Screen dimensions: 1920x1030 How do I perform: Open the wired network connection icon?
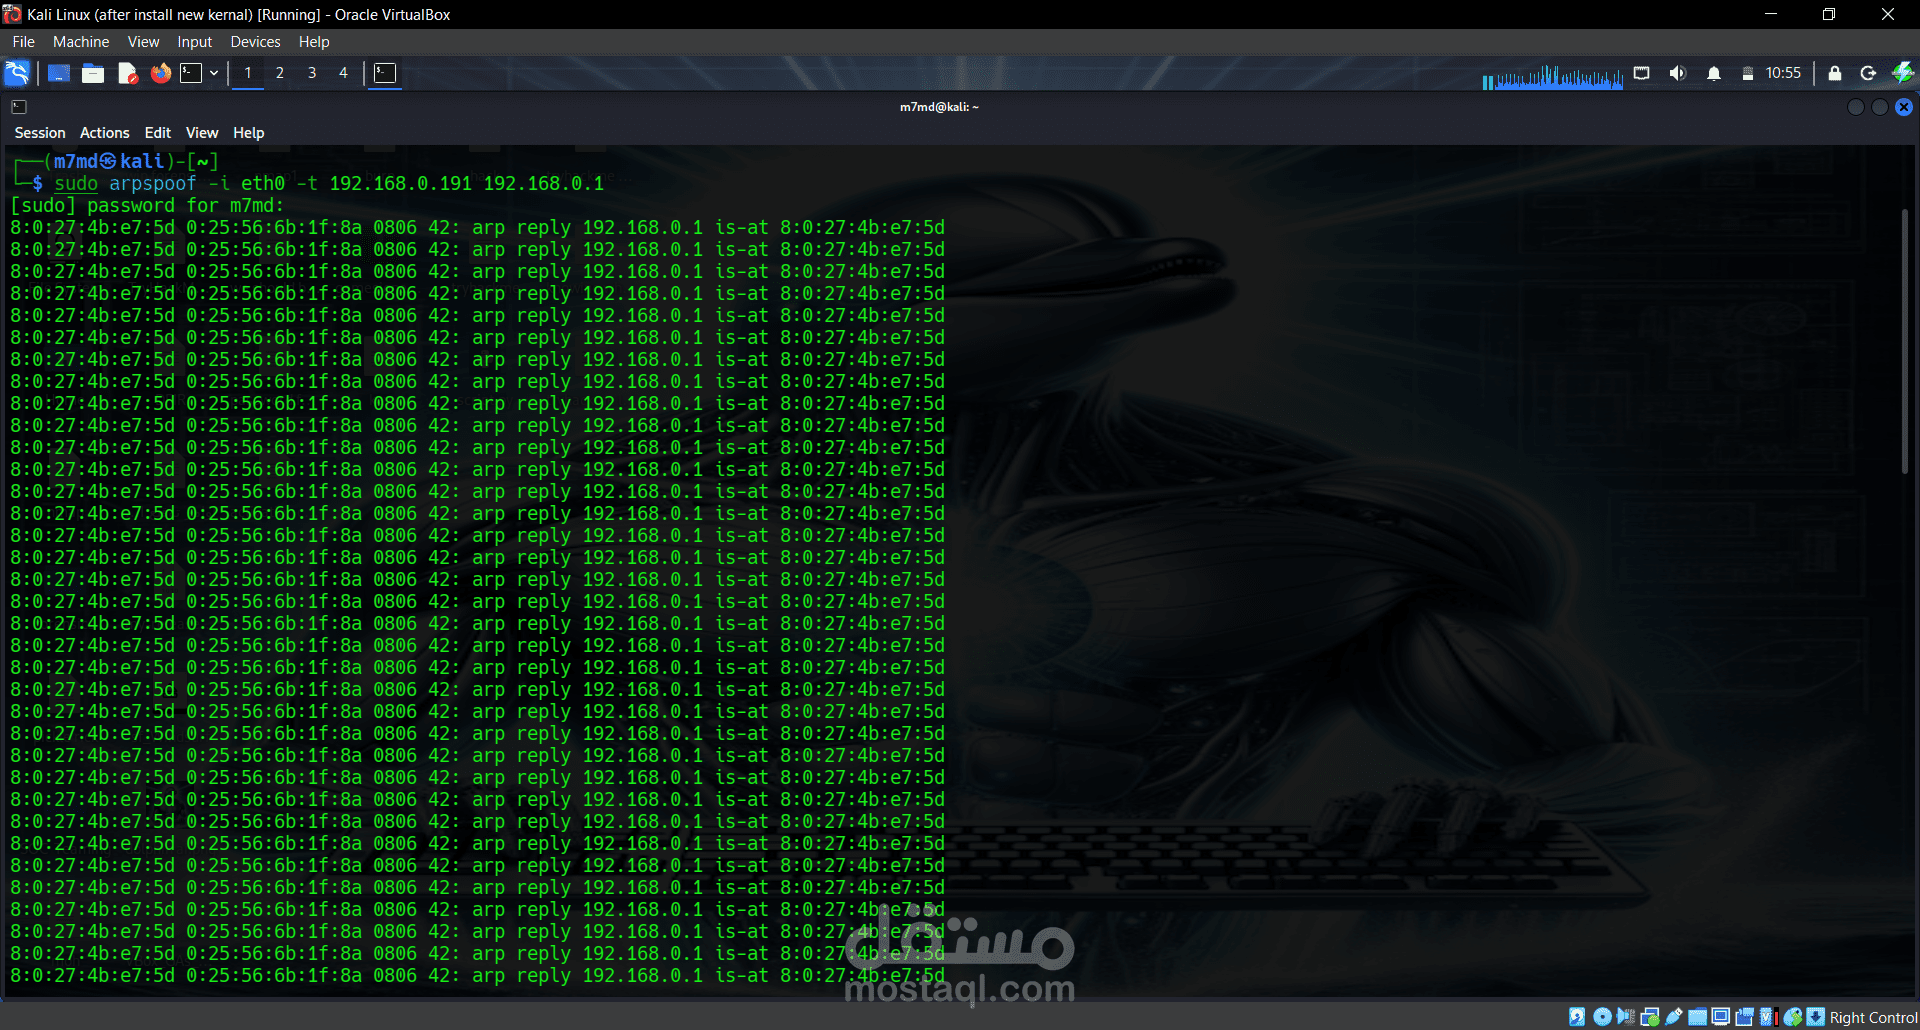(x=1642, y=73)
